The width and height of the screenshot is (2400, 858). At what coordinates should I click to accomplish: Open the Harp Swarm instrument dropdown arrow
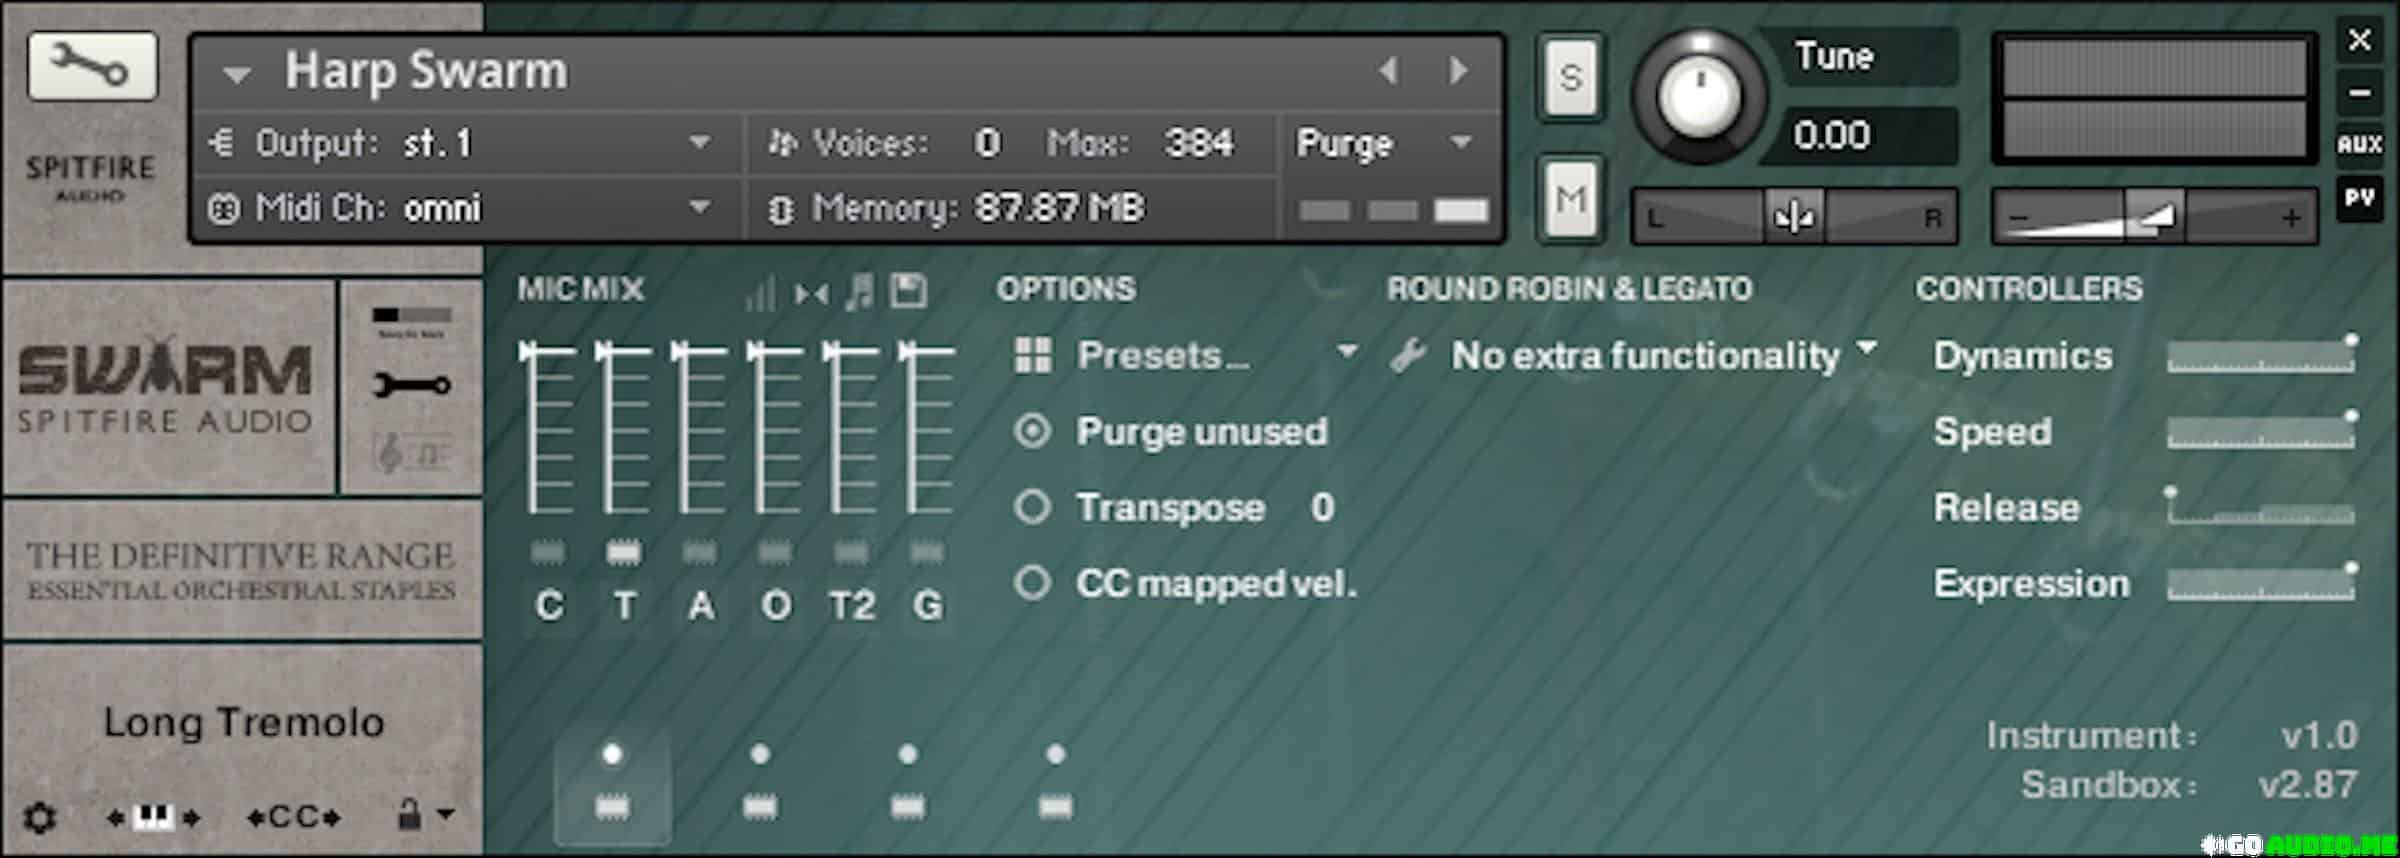coord(237,74)
